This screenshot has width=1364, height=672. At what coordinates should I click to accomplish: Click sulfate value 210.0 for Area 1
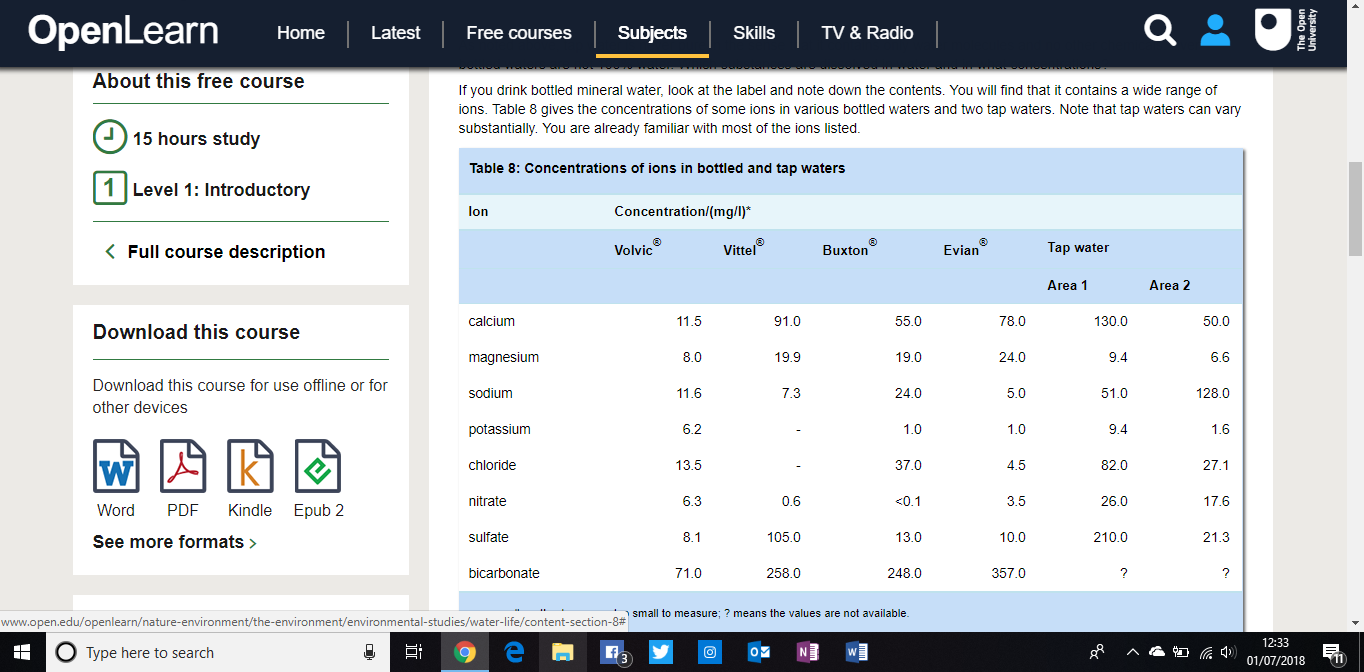point(1111,538)
